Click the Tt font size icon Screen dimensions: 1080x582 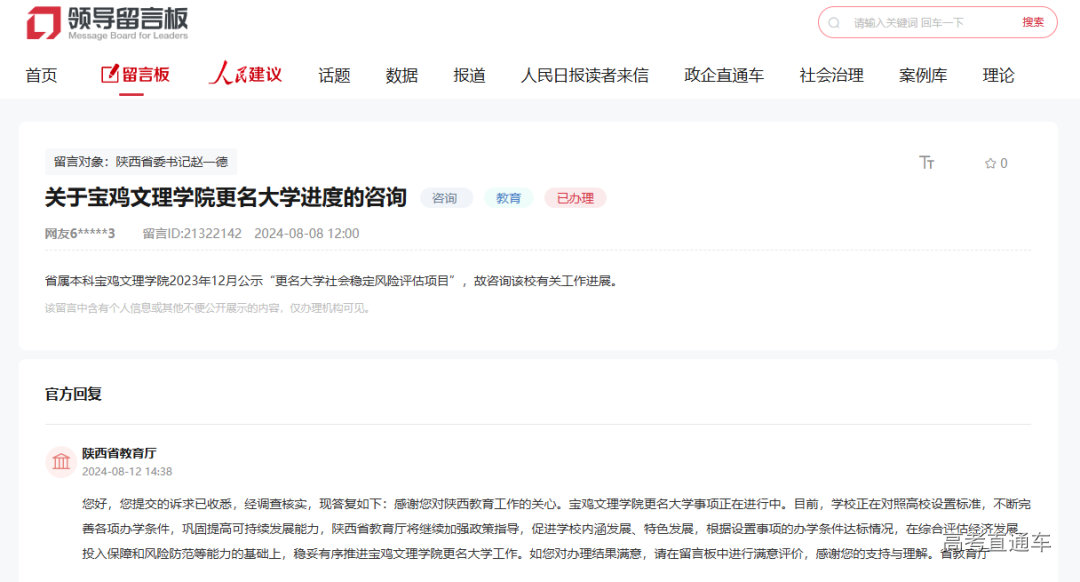point(927,162)
